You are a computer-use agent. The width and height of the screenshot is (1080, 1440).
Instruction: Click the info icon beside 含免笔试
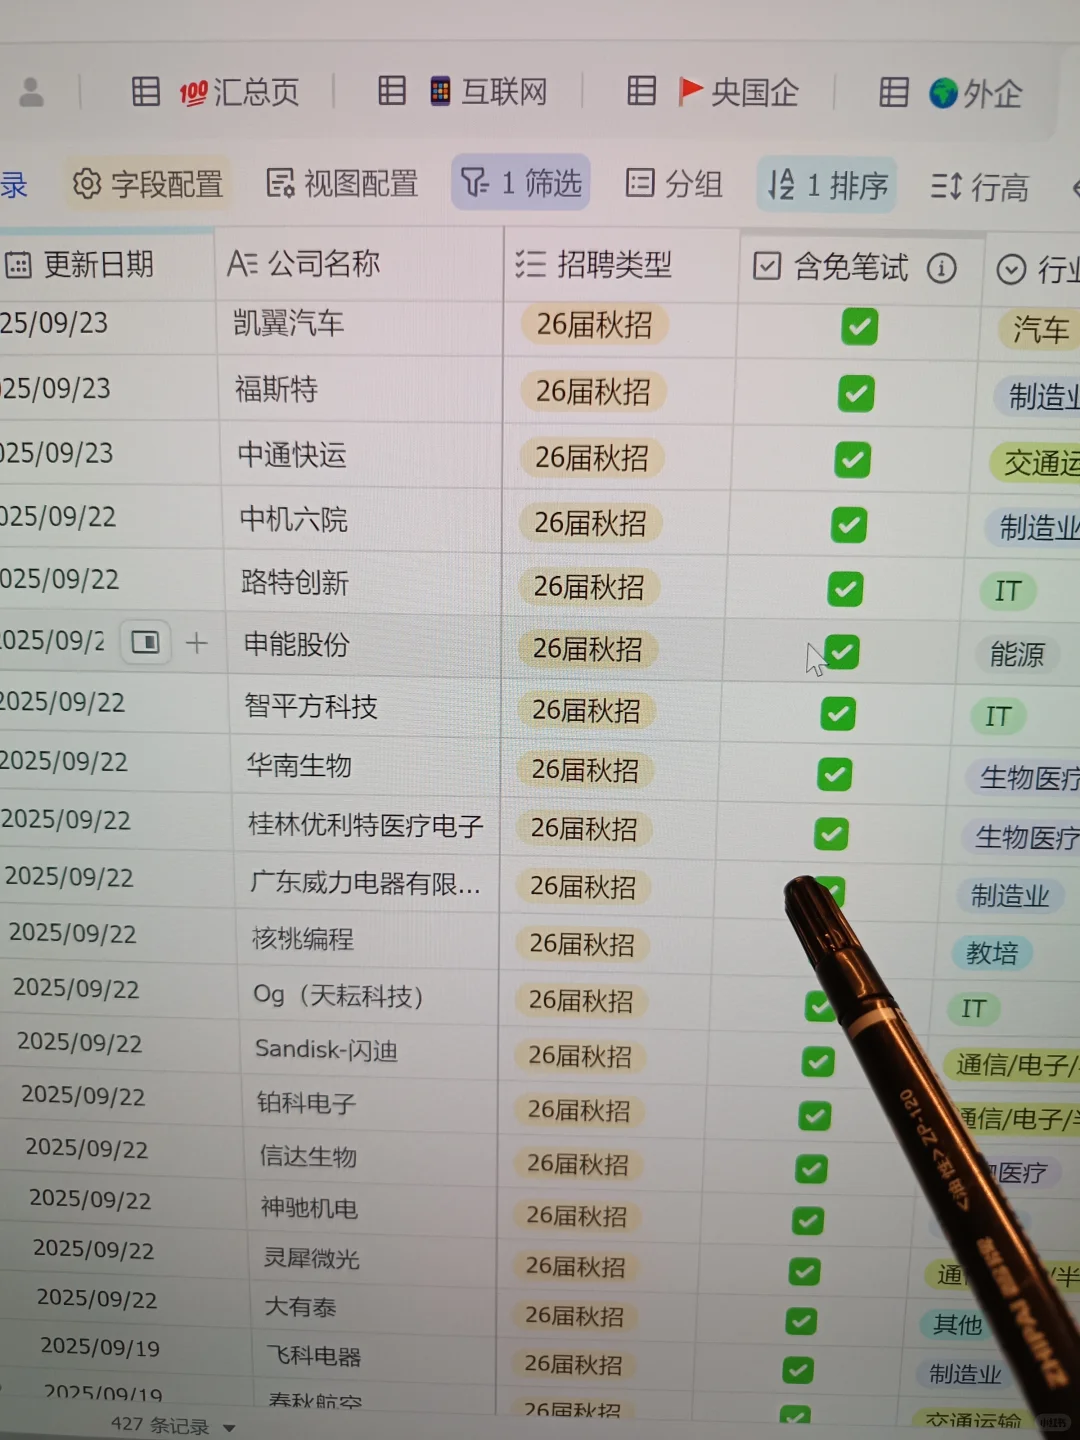941,268
